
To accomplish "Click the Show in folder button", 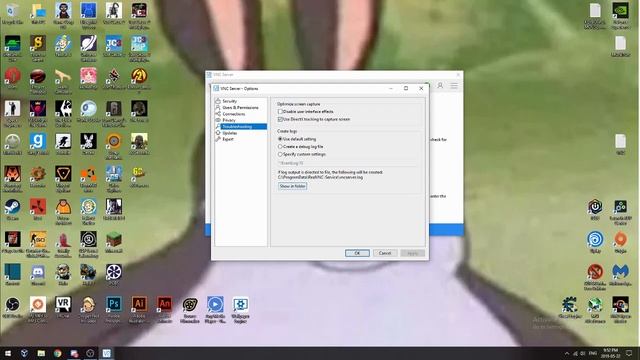I will pos(292,186).
